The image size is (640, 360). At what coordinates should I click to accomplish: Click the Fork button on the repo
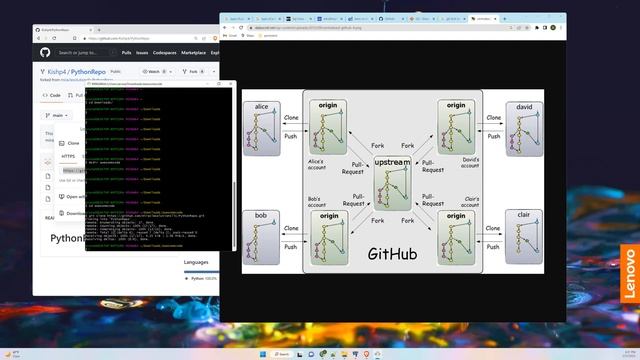(193, 71)
